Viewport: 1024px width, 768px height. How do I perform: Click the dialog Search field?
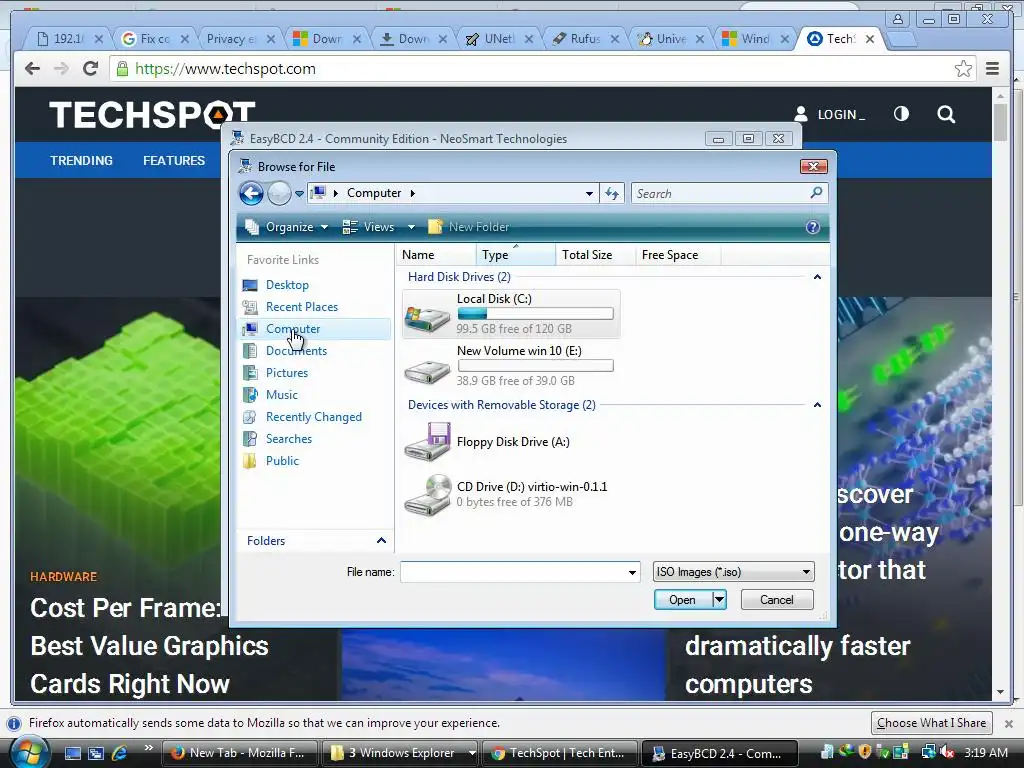[720, 193]
